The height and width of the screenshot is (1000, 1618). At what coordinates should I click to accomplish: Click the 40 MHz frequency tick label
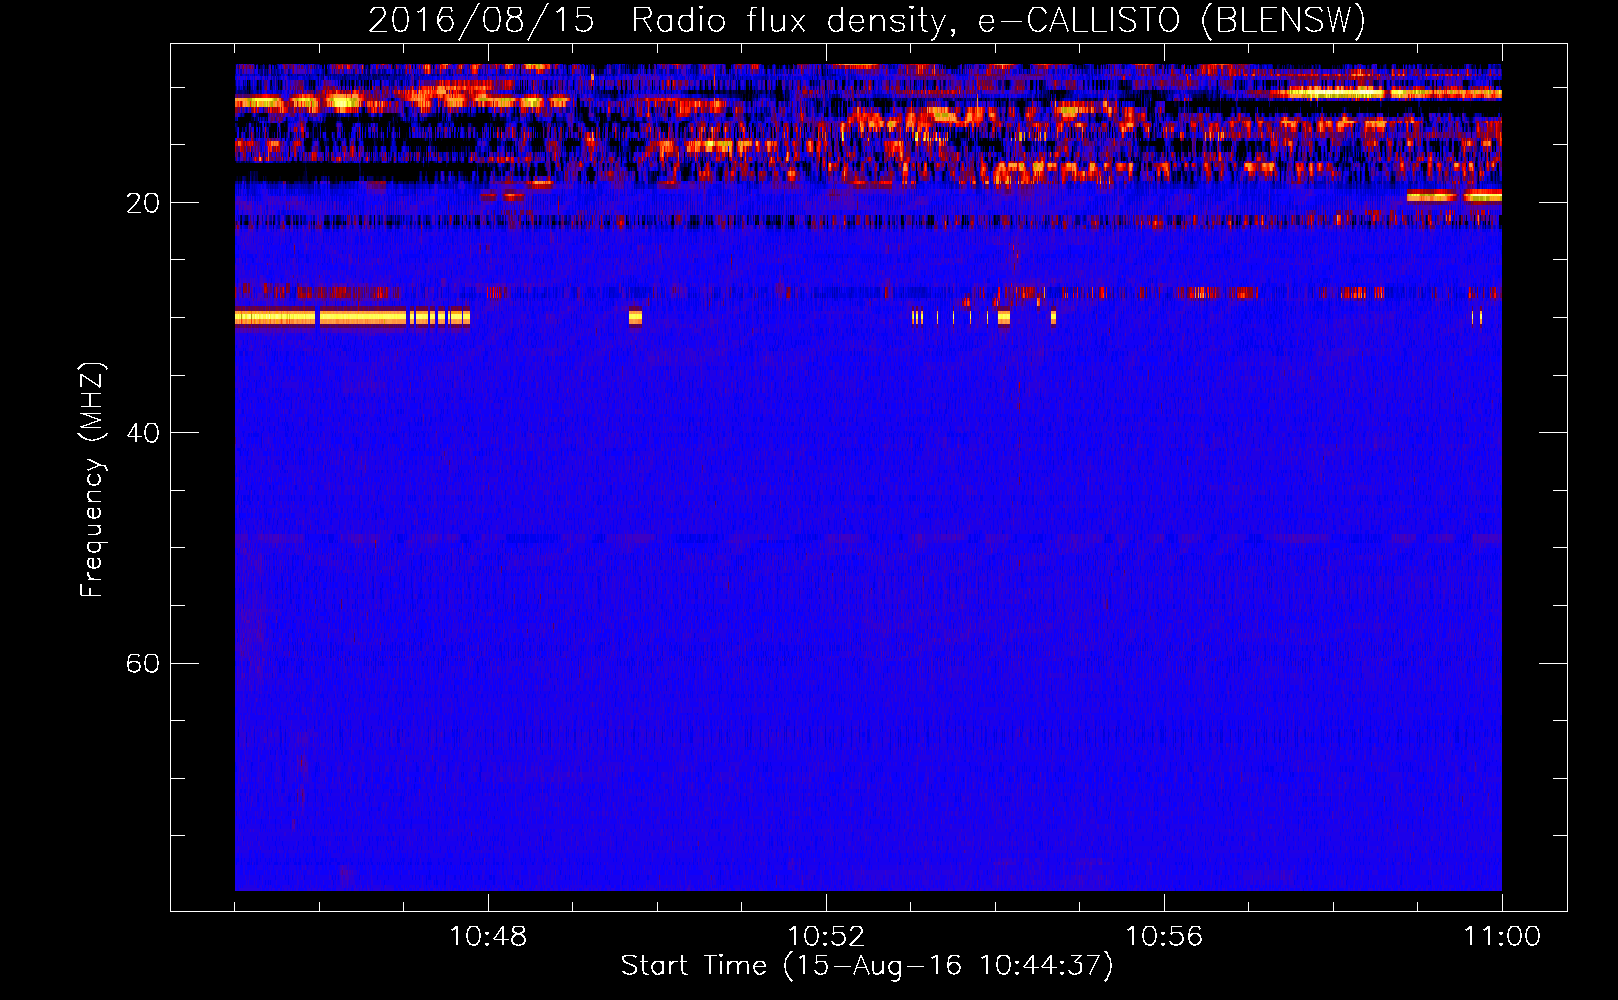[x=142, y=433]
